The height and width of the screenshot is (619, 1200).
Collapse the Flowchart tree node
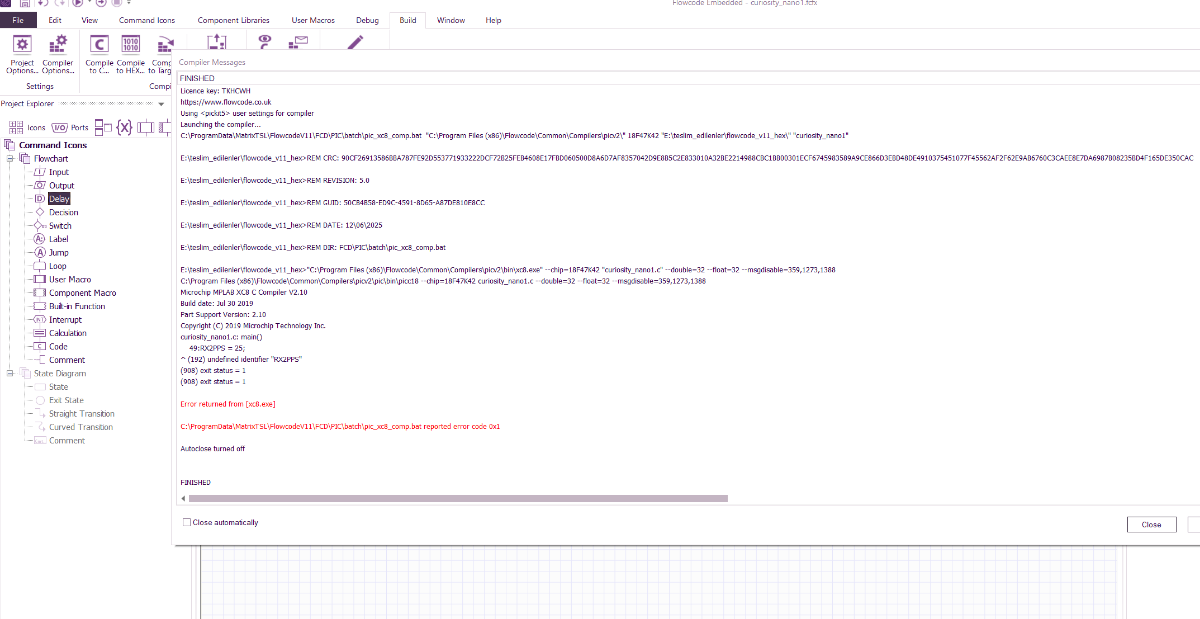tap(10, 158)
